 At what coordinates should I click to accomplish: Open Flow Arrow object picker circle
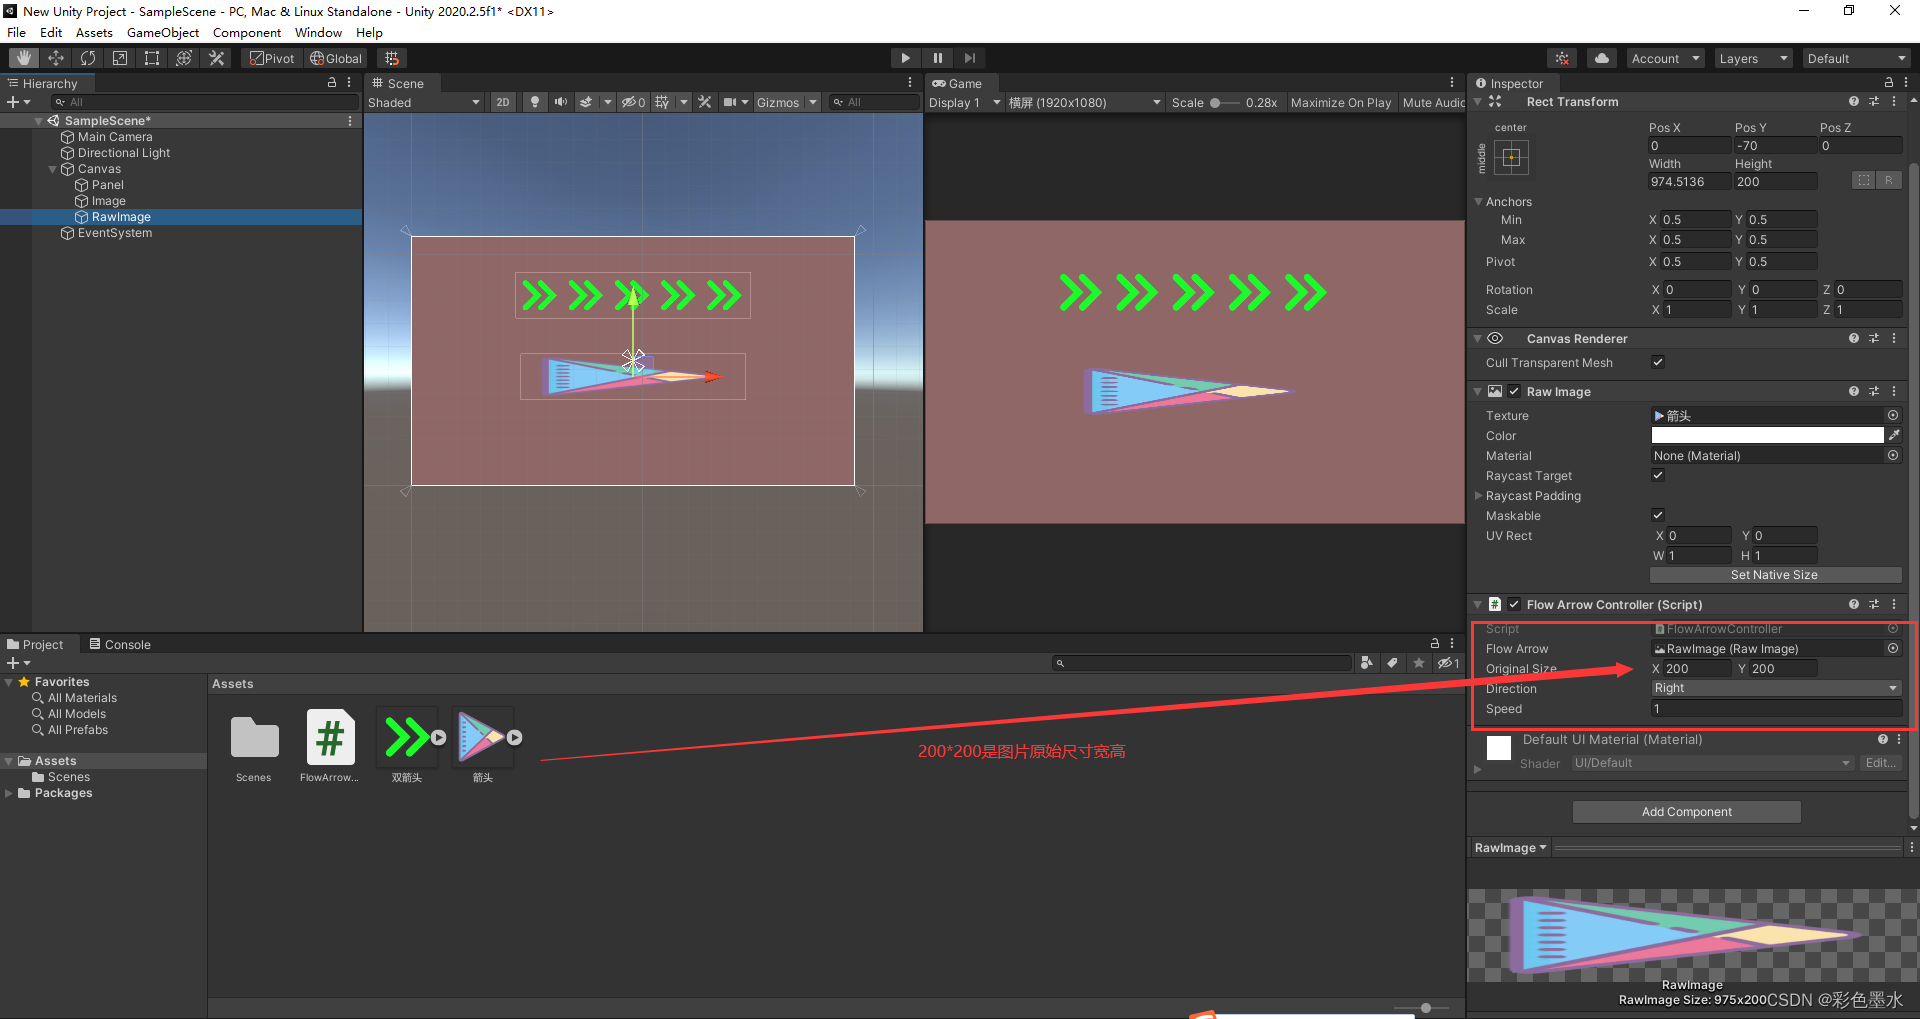(1893, 648)
